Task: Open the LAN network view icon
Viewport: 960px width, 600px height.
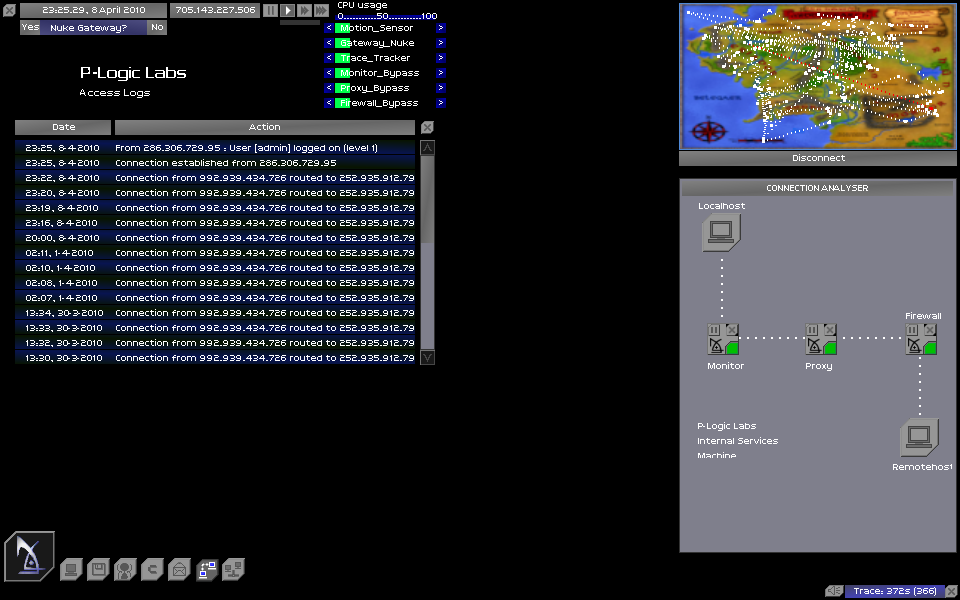Action: pyautogui.click(x=233, y=570)
